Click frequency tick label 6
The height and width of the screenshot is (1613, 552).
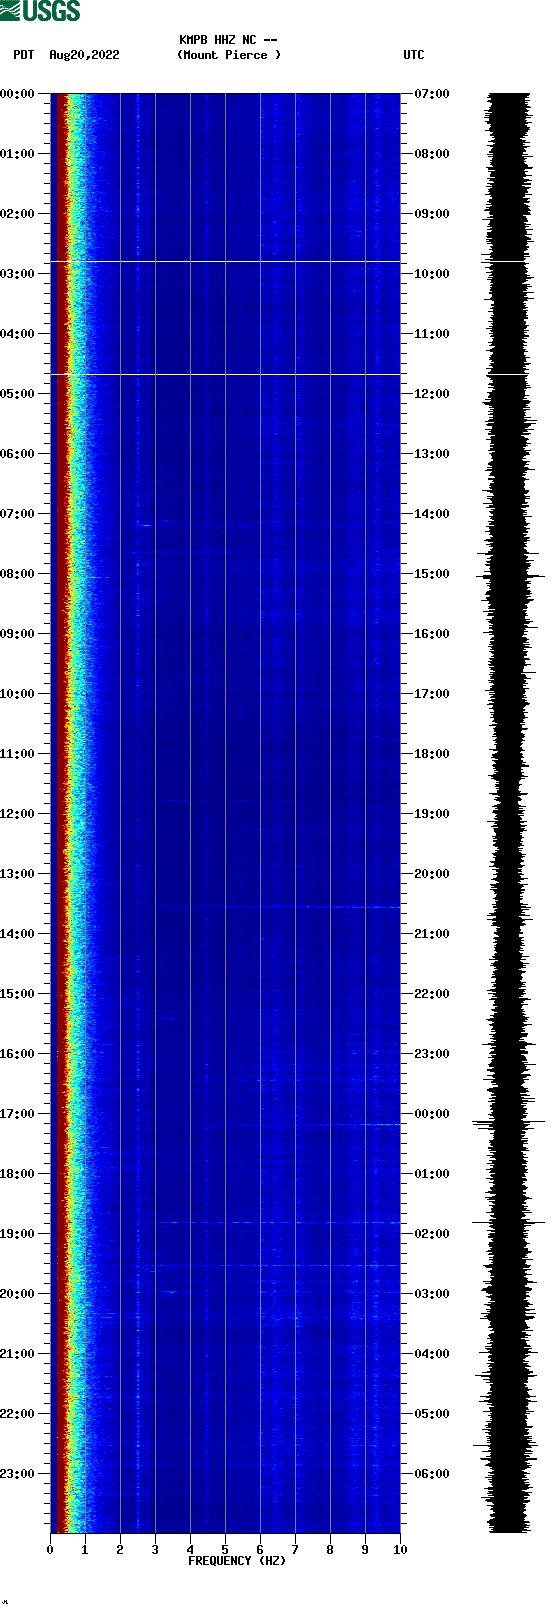tap(260, 1550)
